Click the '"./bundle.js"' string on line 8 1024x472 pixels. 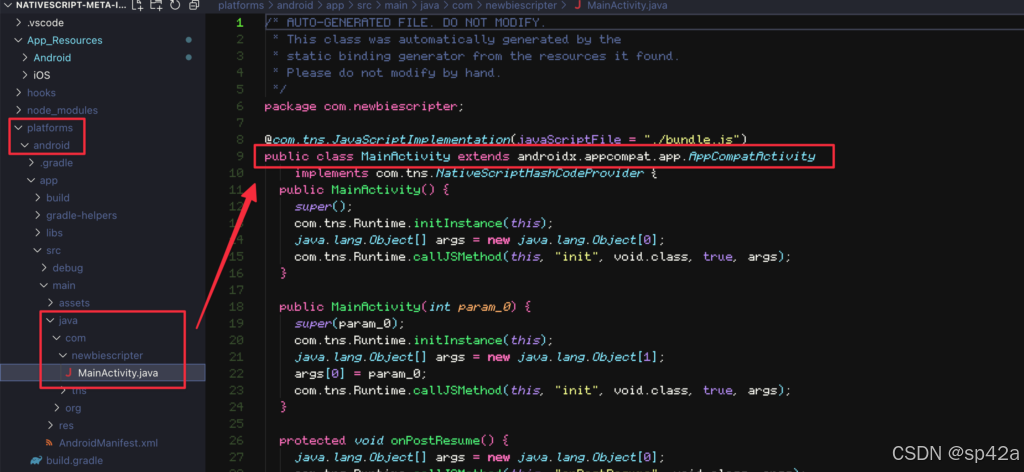click(692, 140)
